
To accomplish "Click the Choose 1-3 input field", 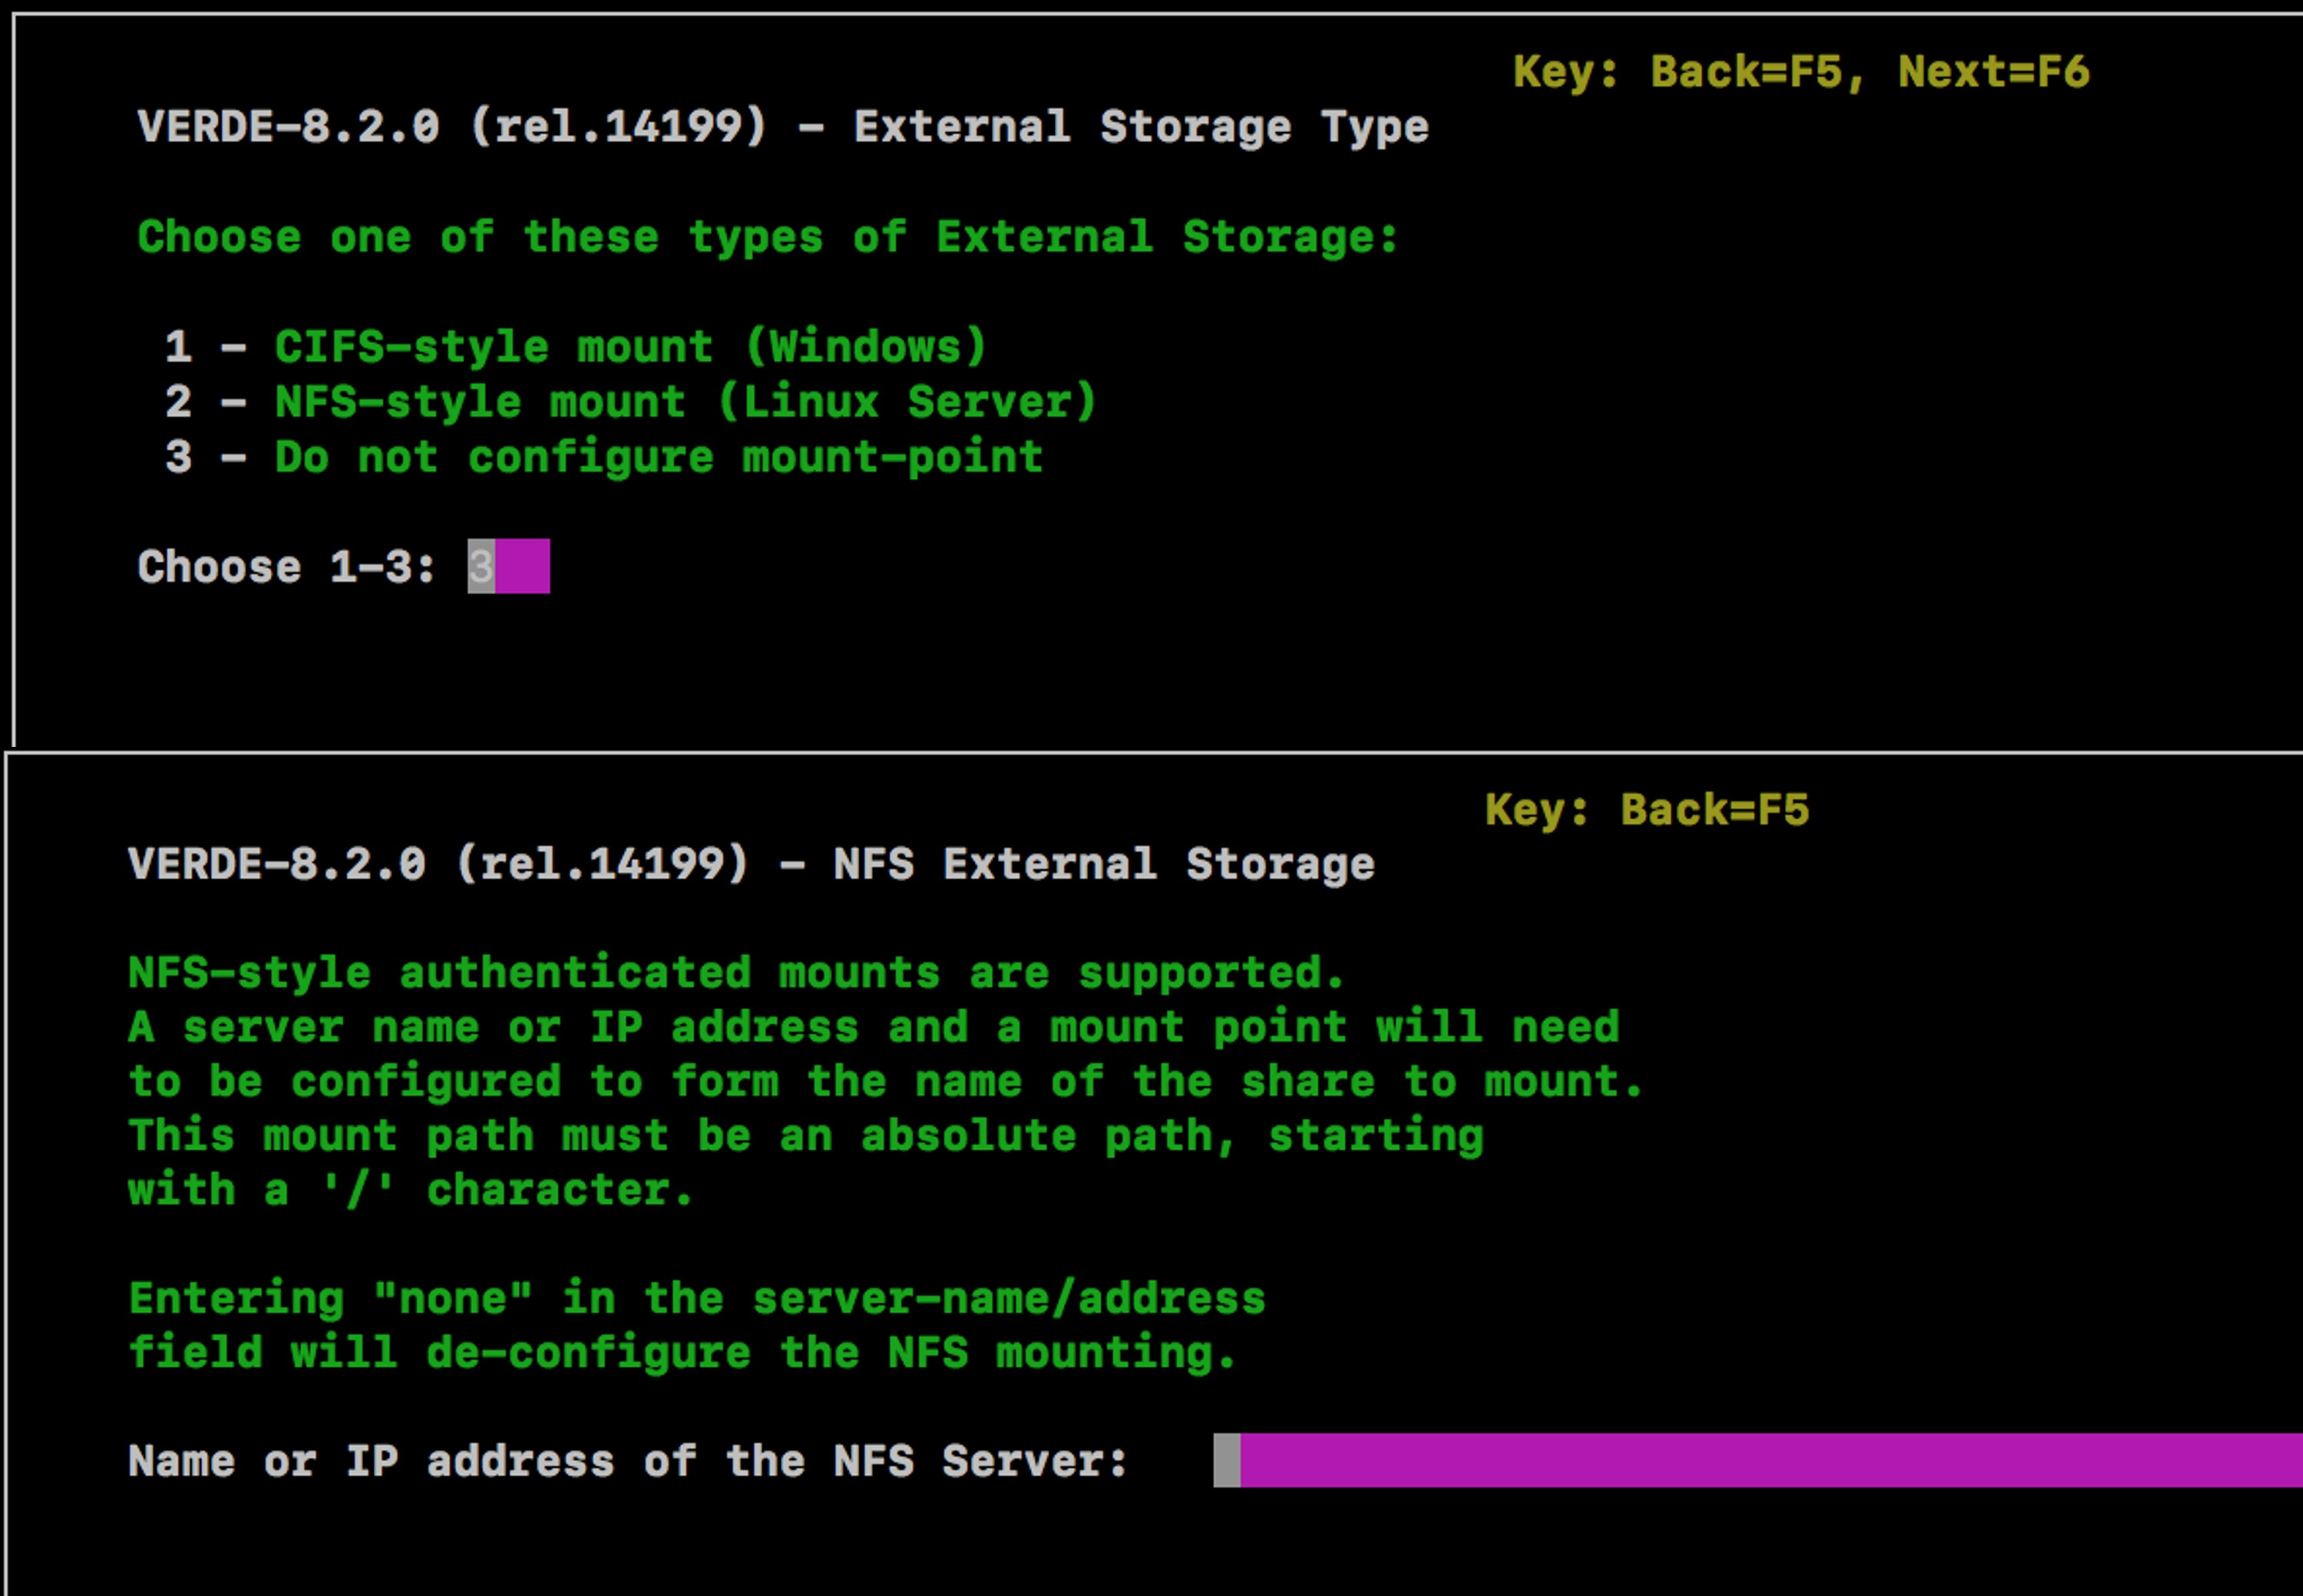I will tap(508, 566).
